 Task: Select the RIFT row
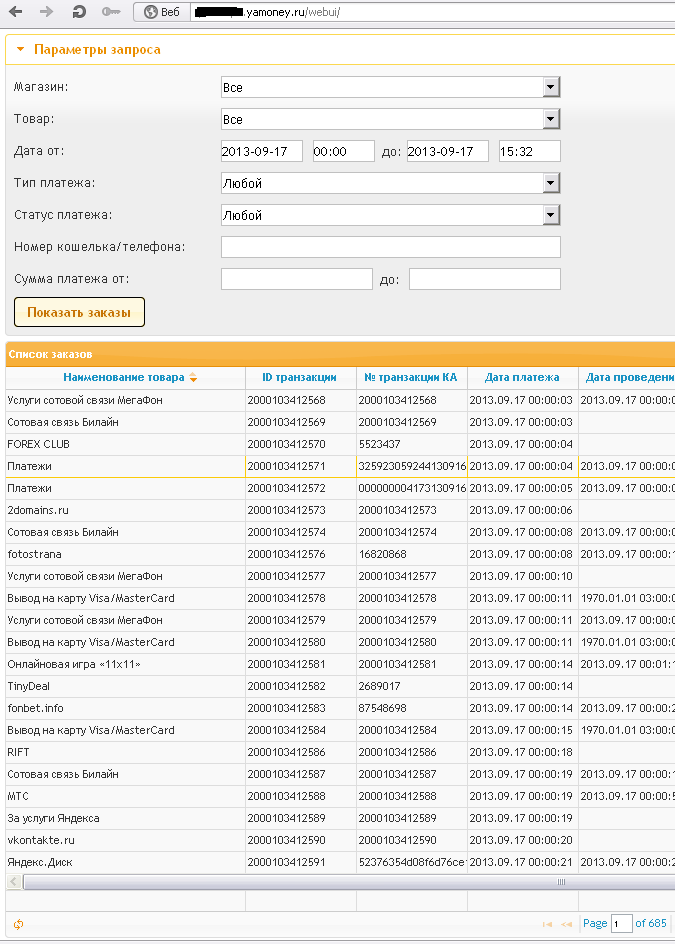point(340,752)
